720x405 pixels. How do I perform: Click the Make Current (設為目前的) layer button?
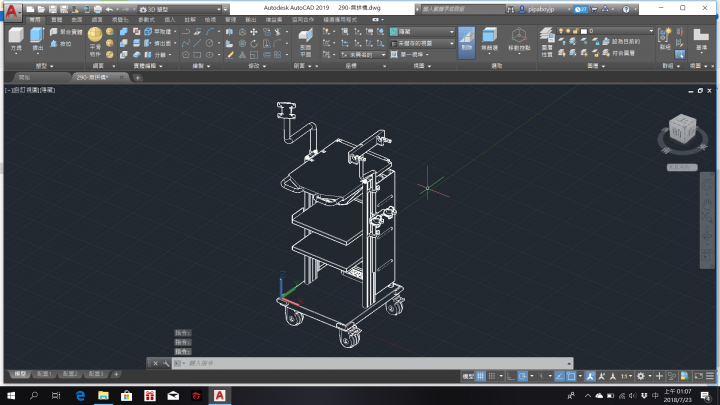point(620,42)
